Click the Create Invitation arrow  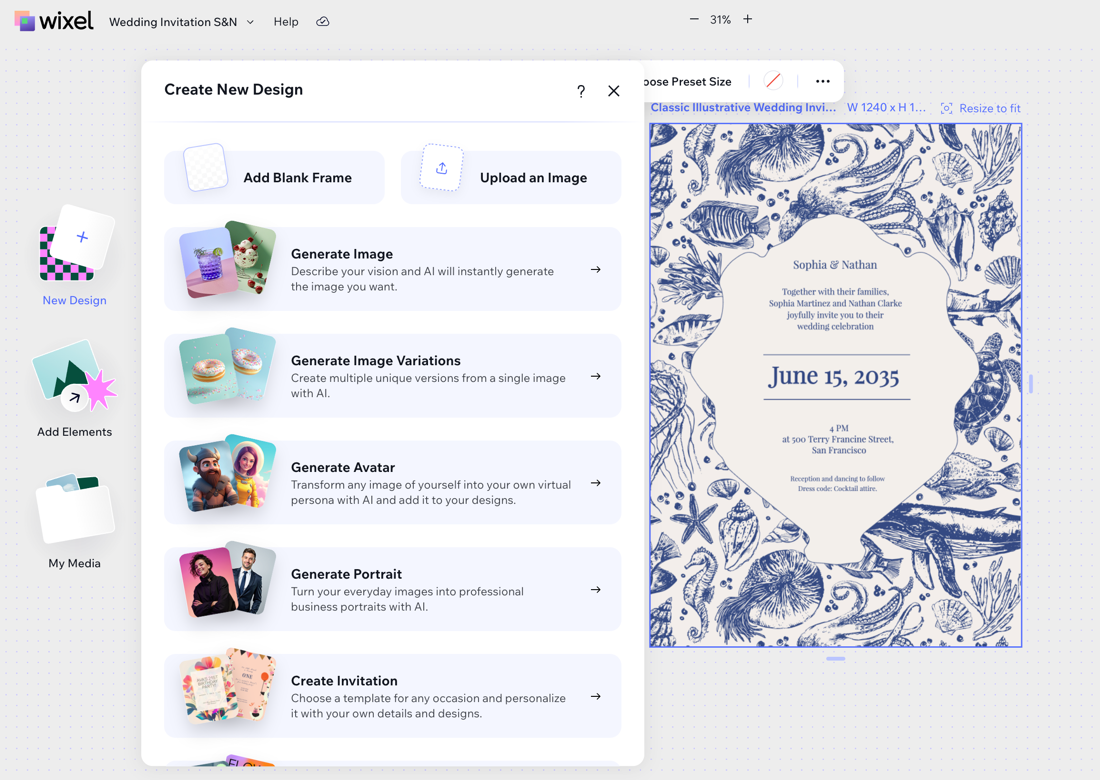(x=596, y=697)
